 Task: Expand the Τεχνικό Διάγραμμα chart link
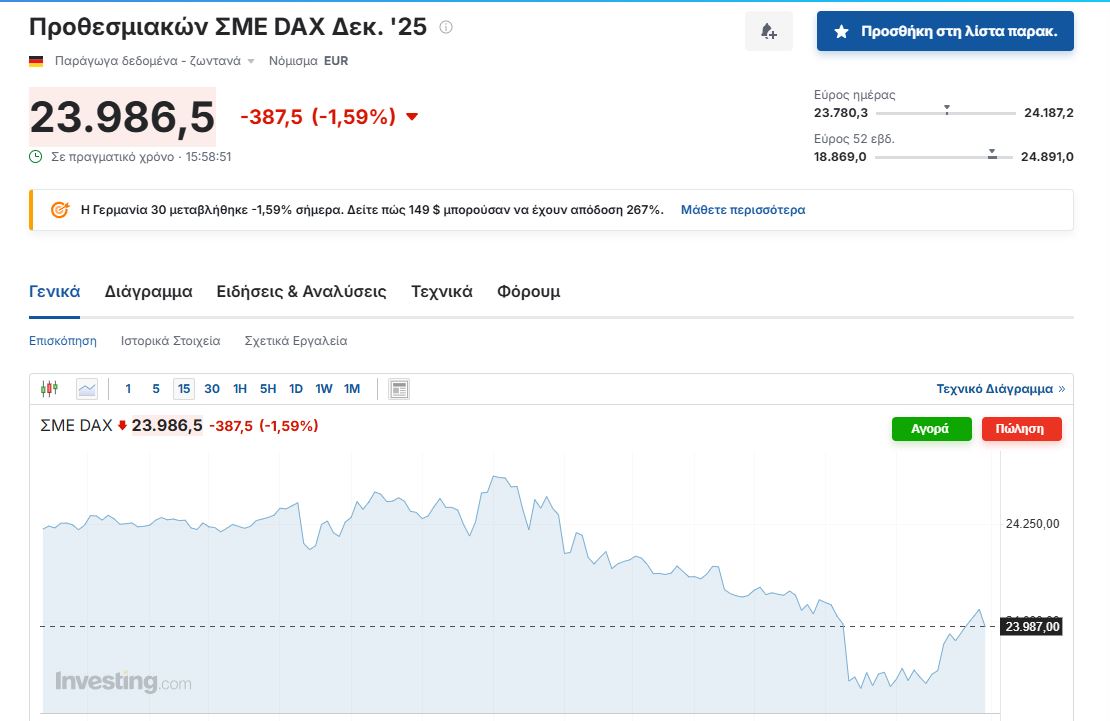point(1000,389)
